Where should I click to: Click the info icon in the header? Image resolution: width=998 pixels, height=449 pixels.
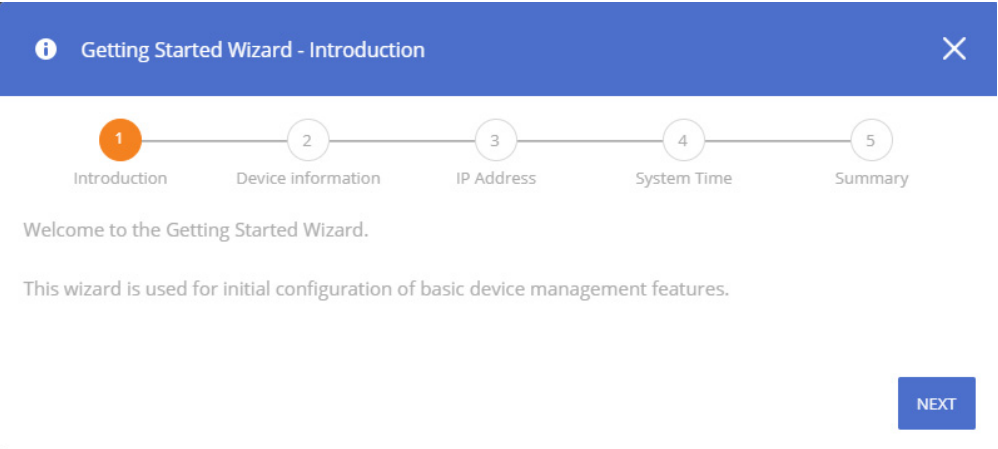46,49
